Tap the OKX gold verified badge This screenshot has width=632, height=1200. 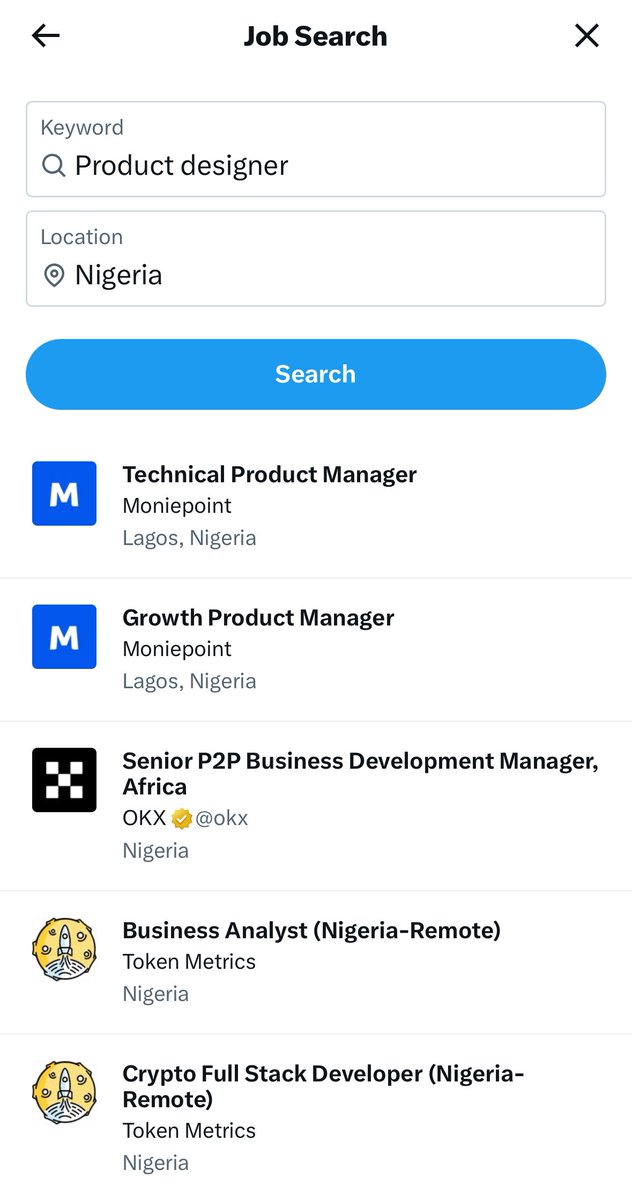tap(181, 819)
